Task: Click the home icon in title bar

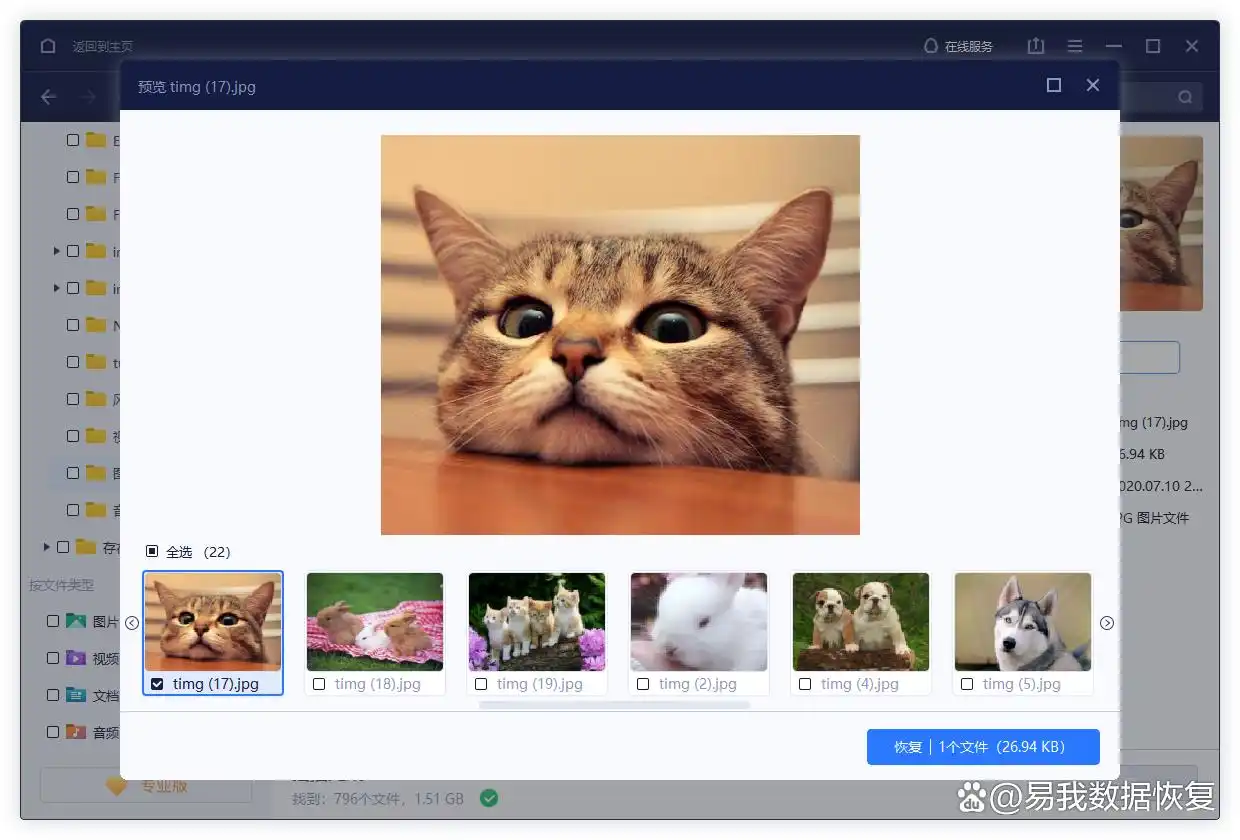Action: [48, 46]
